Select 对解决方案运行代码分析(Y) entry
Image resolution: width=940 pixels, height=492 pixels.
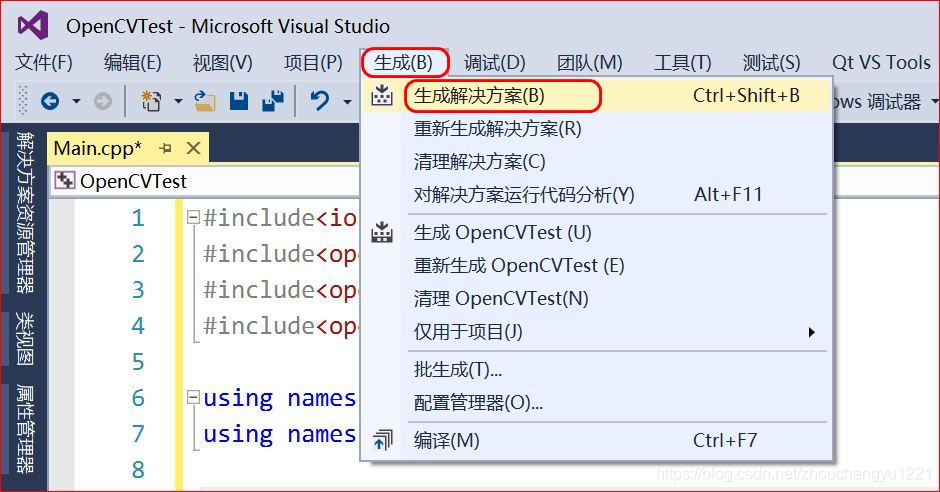click(596, 195)
